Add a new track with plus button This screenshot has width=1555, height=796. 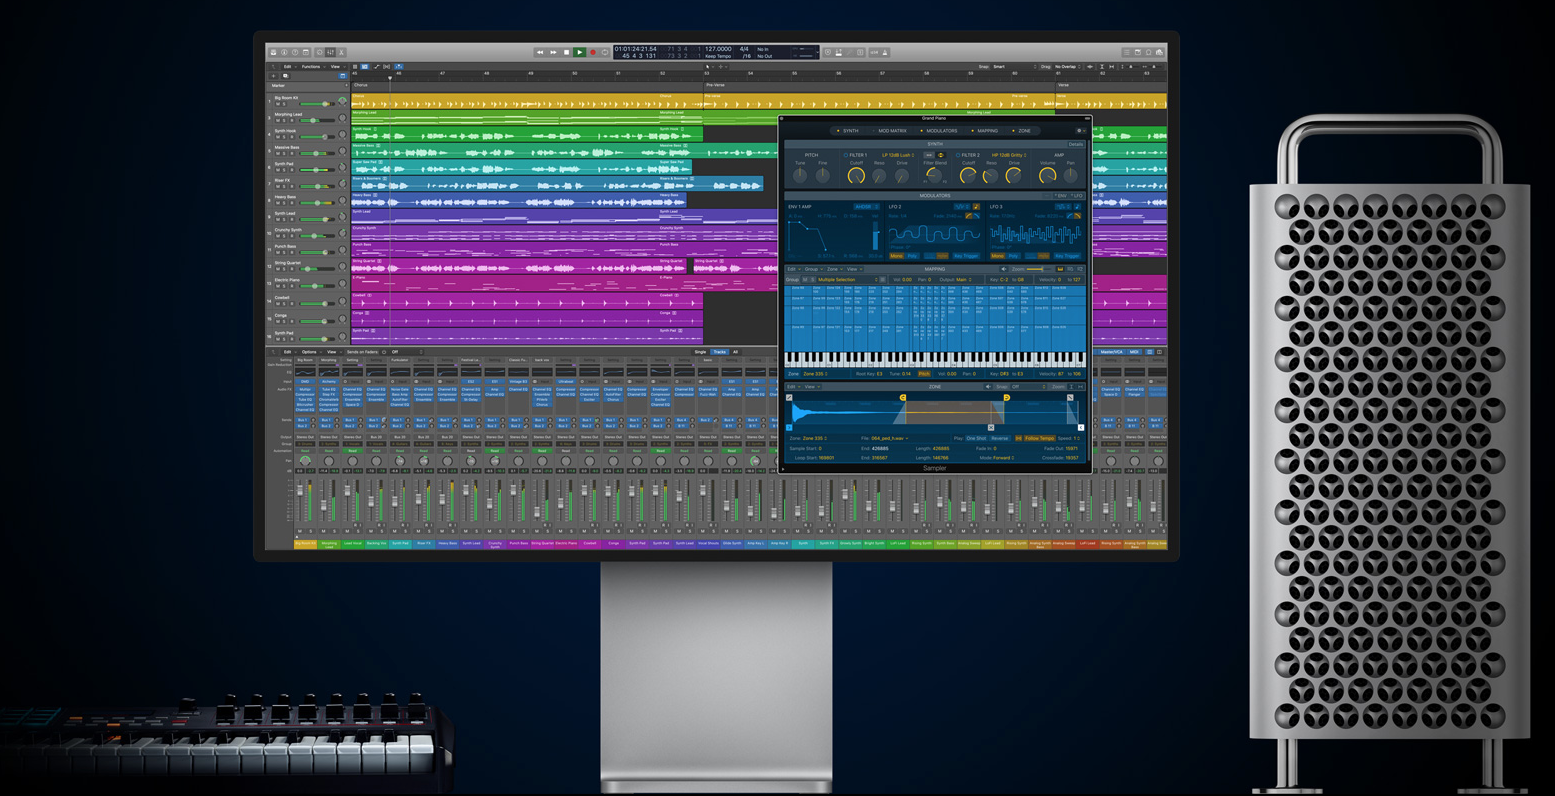tap(273, 76)
